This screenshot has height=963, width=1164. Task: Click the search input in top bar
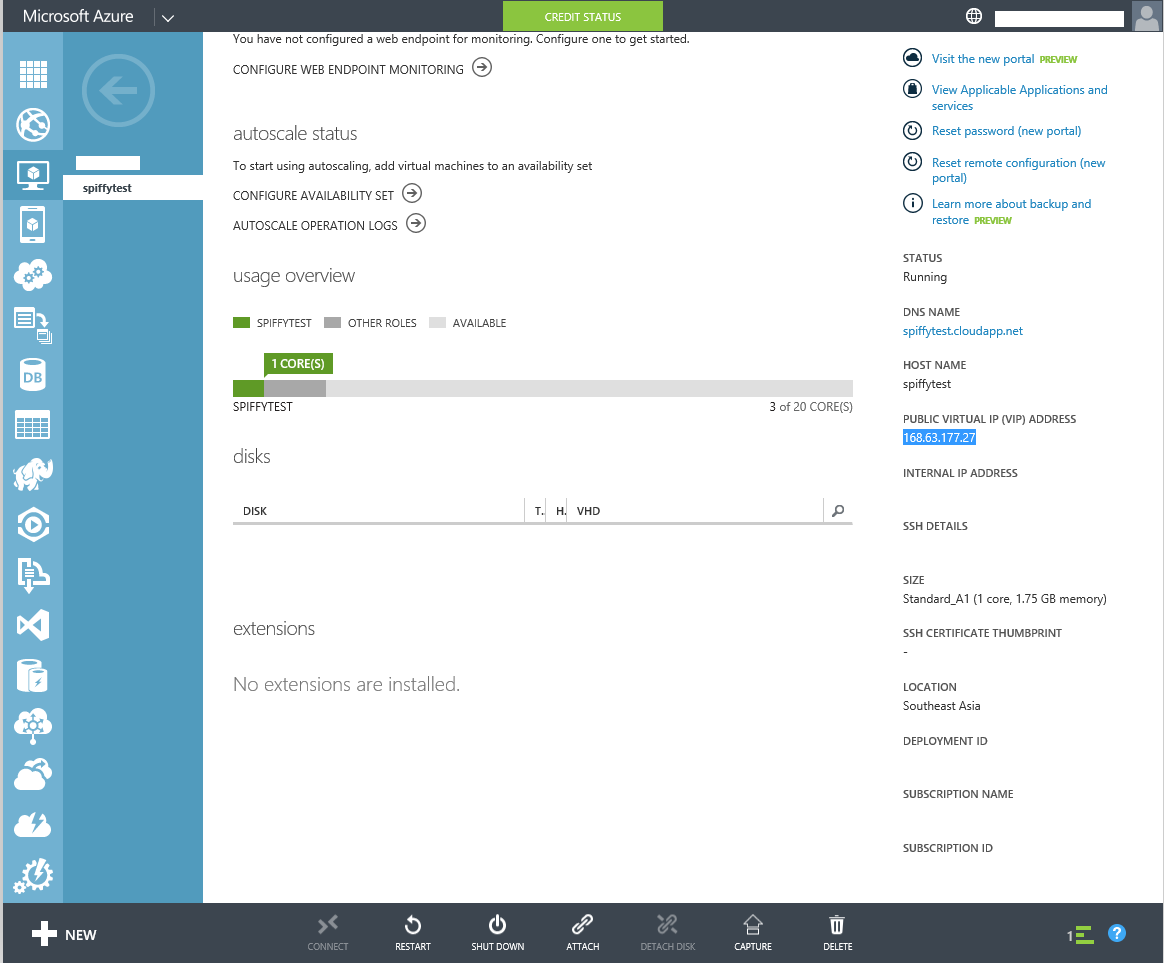tap(1059, 19)
